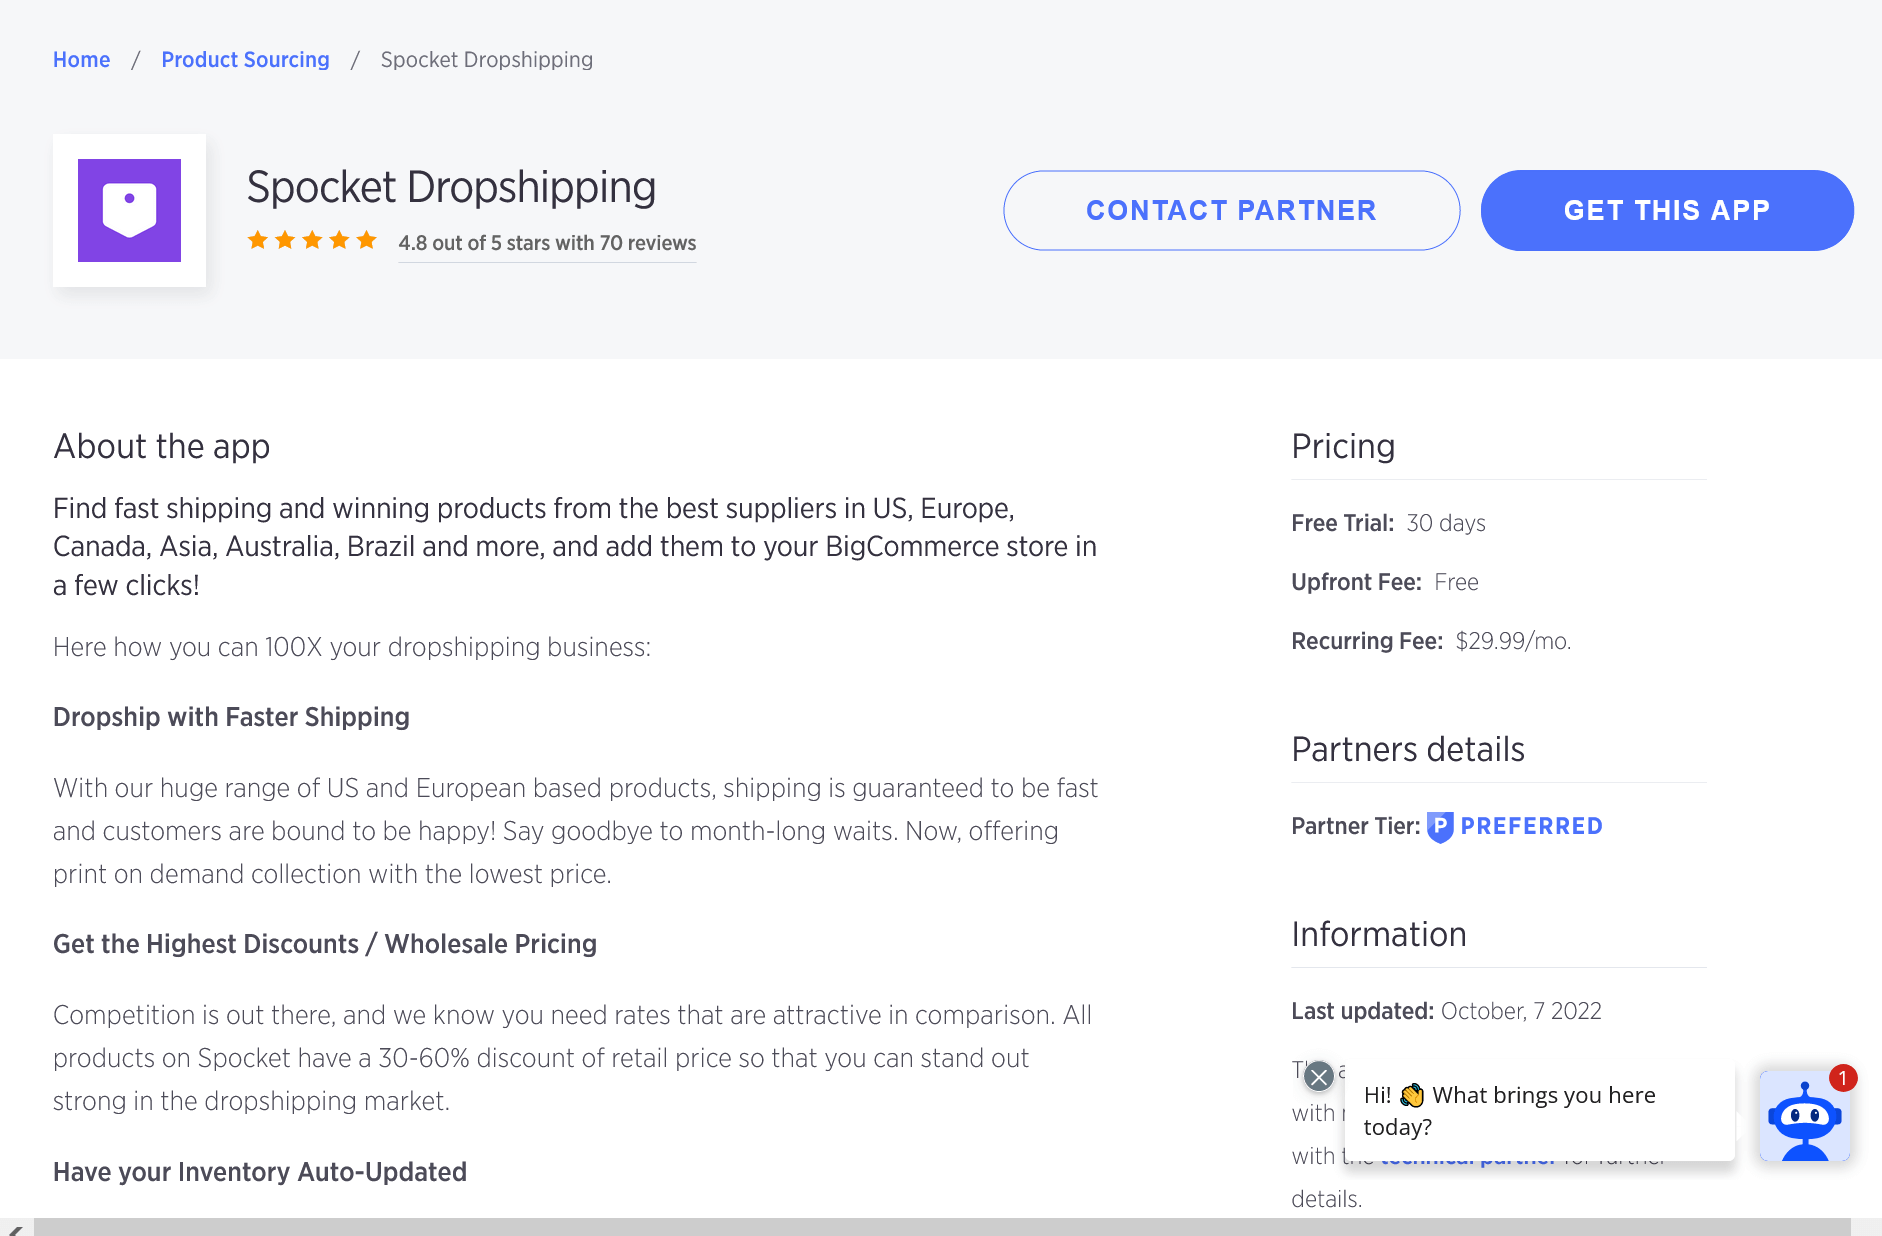Click the About the app heading

point(162,446)
